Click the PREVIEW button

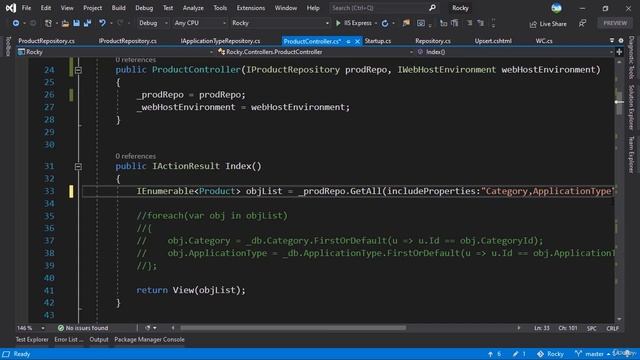tap(615, 23)
